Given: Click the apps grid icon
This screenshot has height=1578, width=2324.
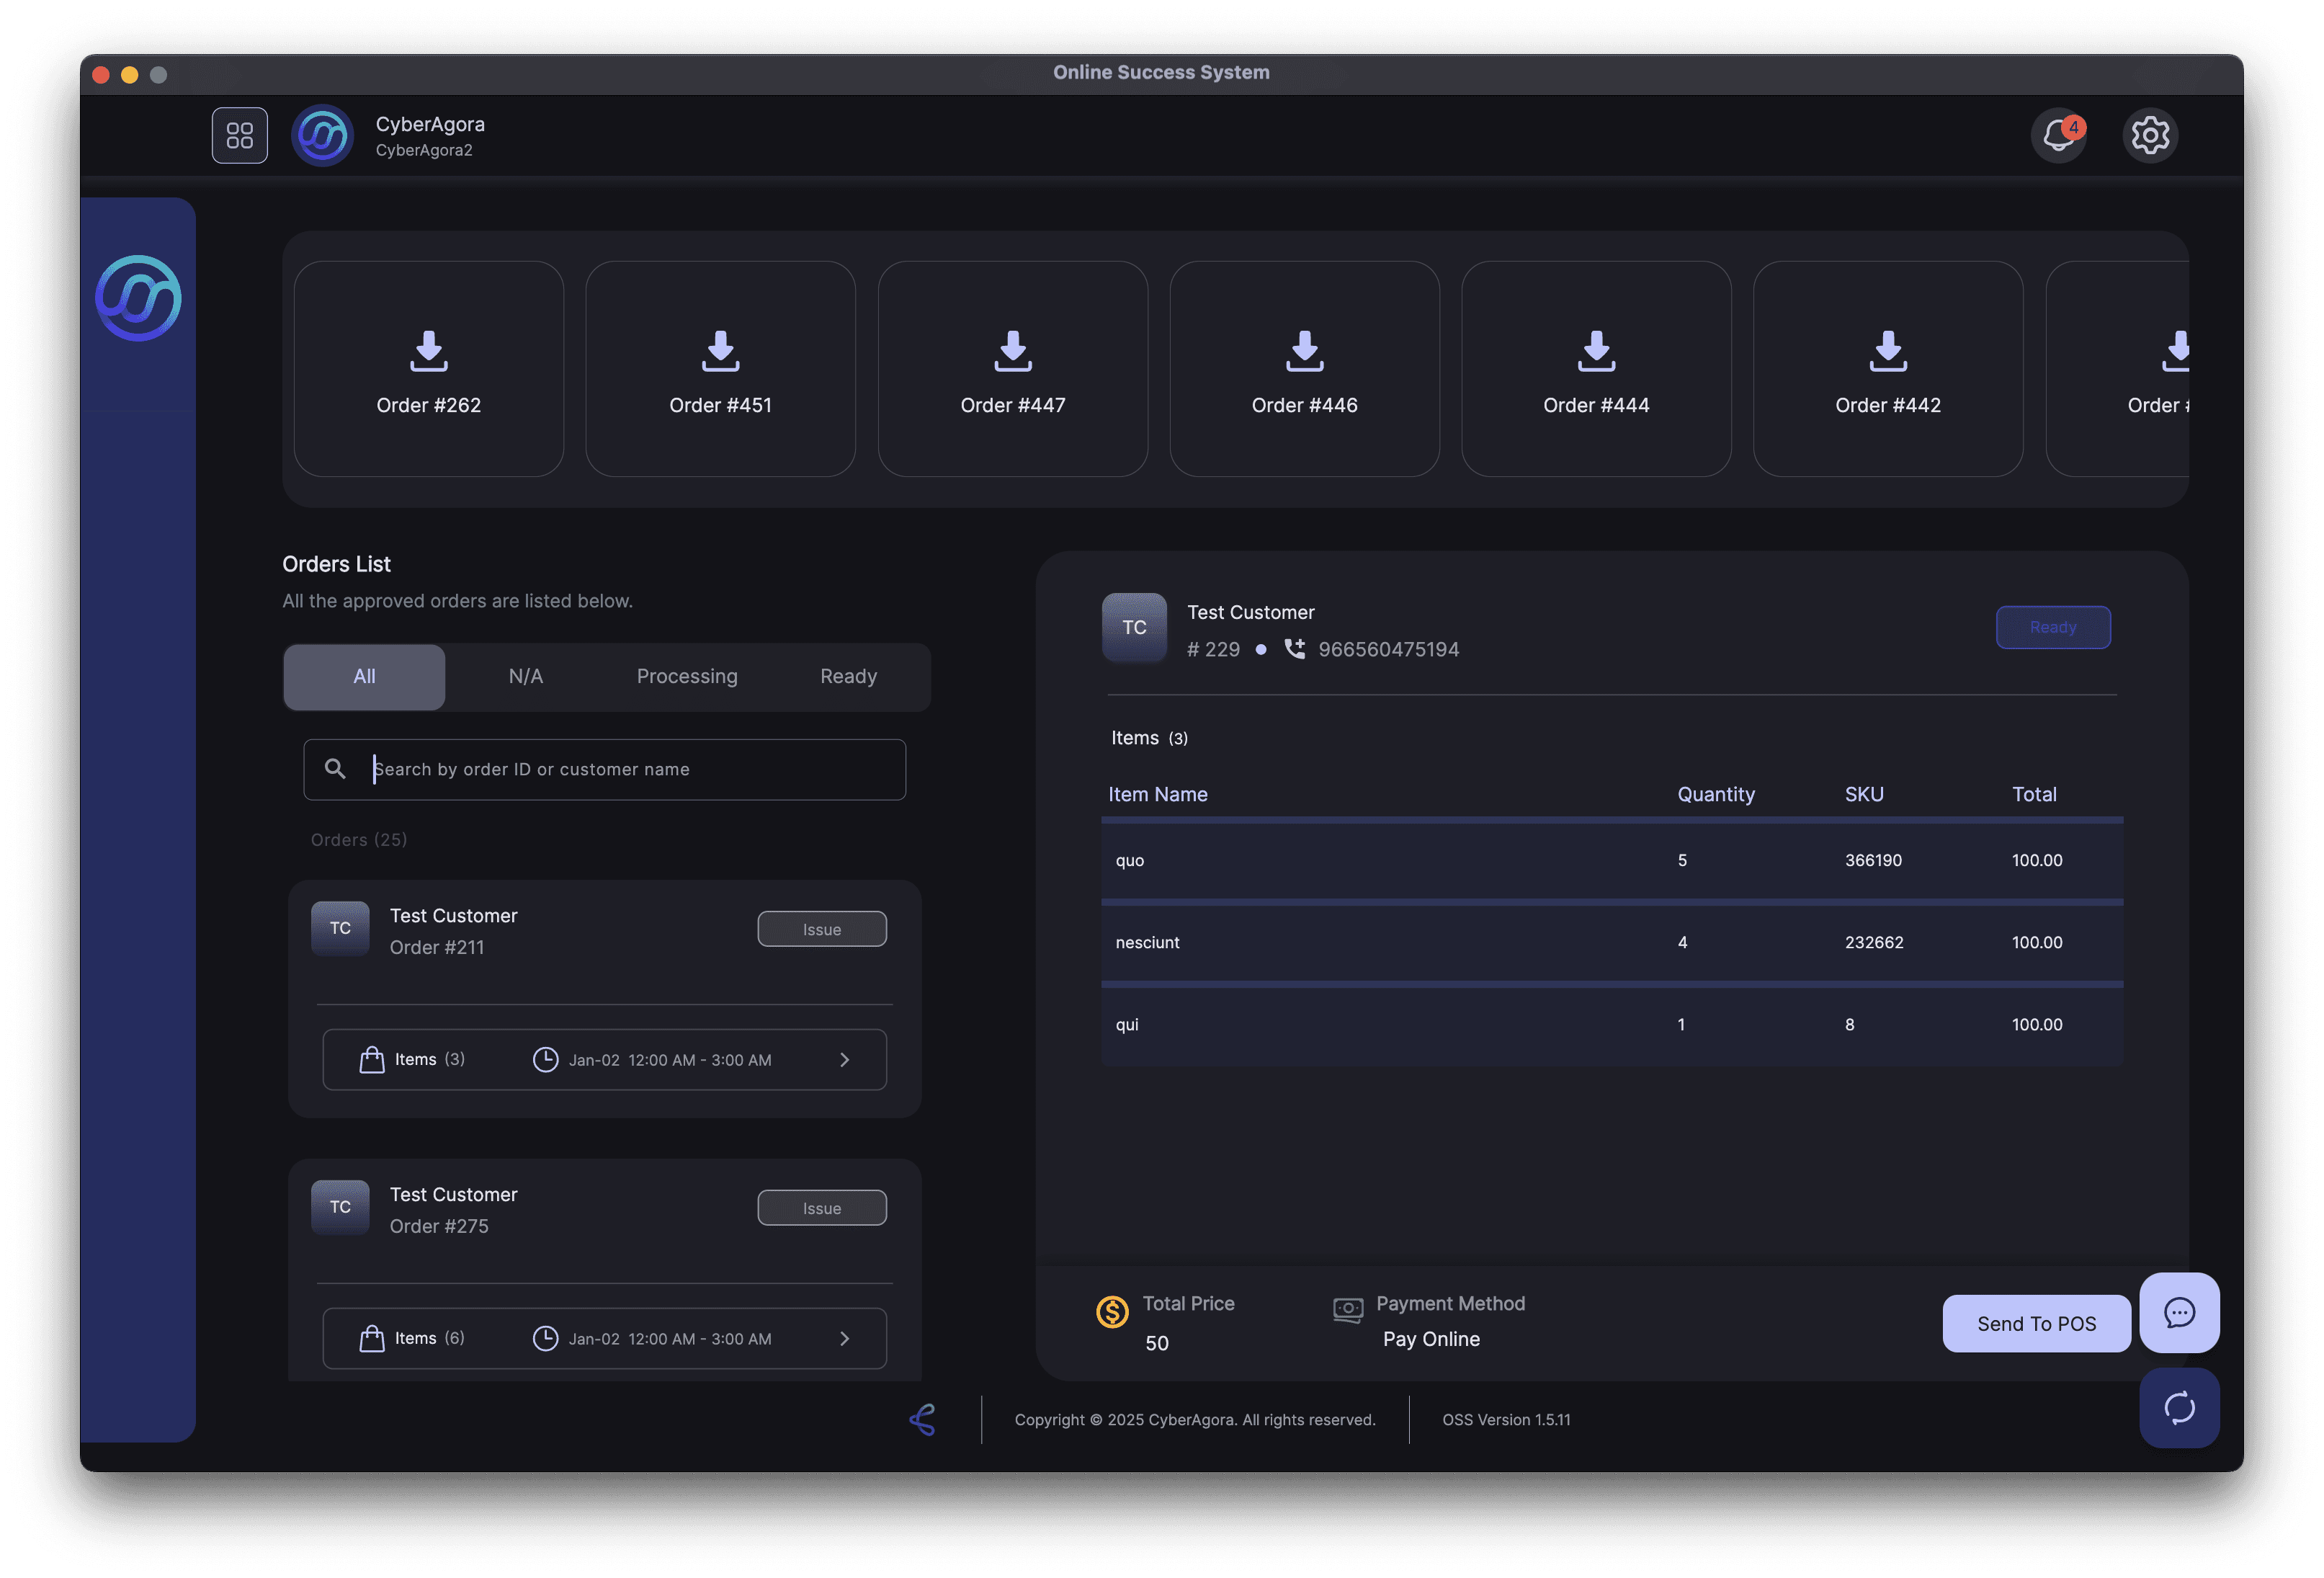Looking at the screenshot, I should 240,135.
